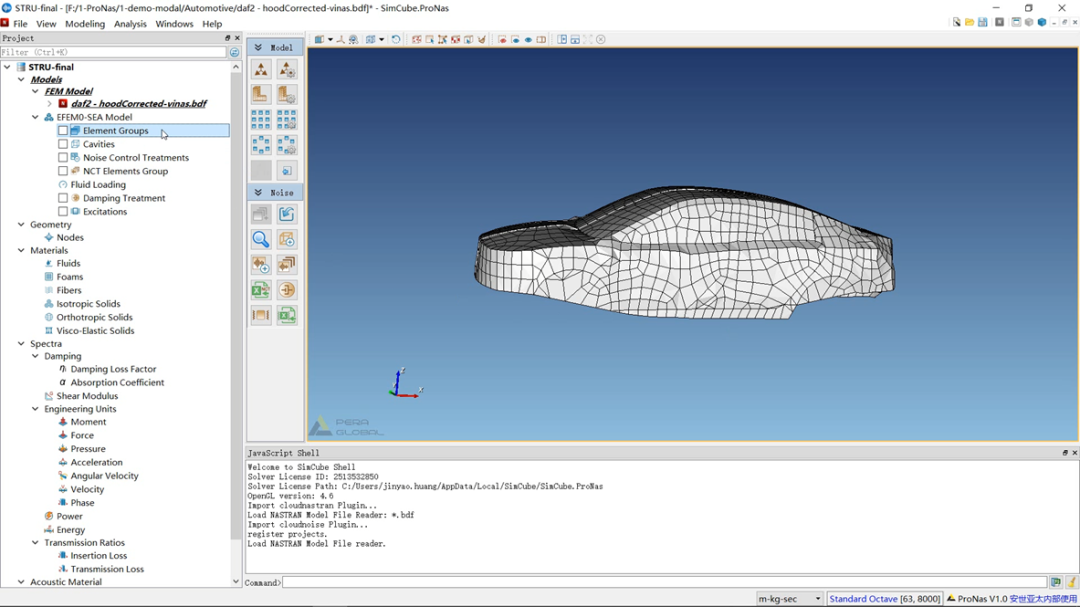Open the Modeling menu

click(85, 24)
